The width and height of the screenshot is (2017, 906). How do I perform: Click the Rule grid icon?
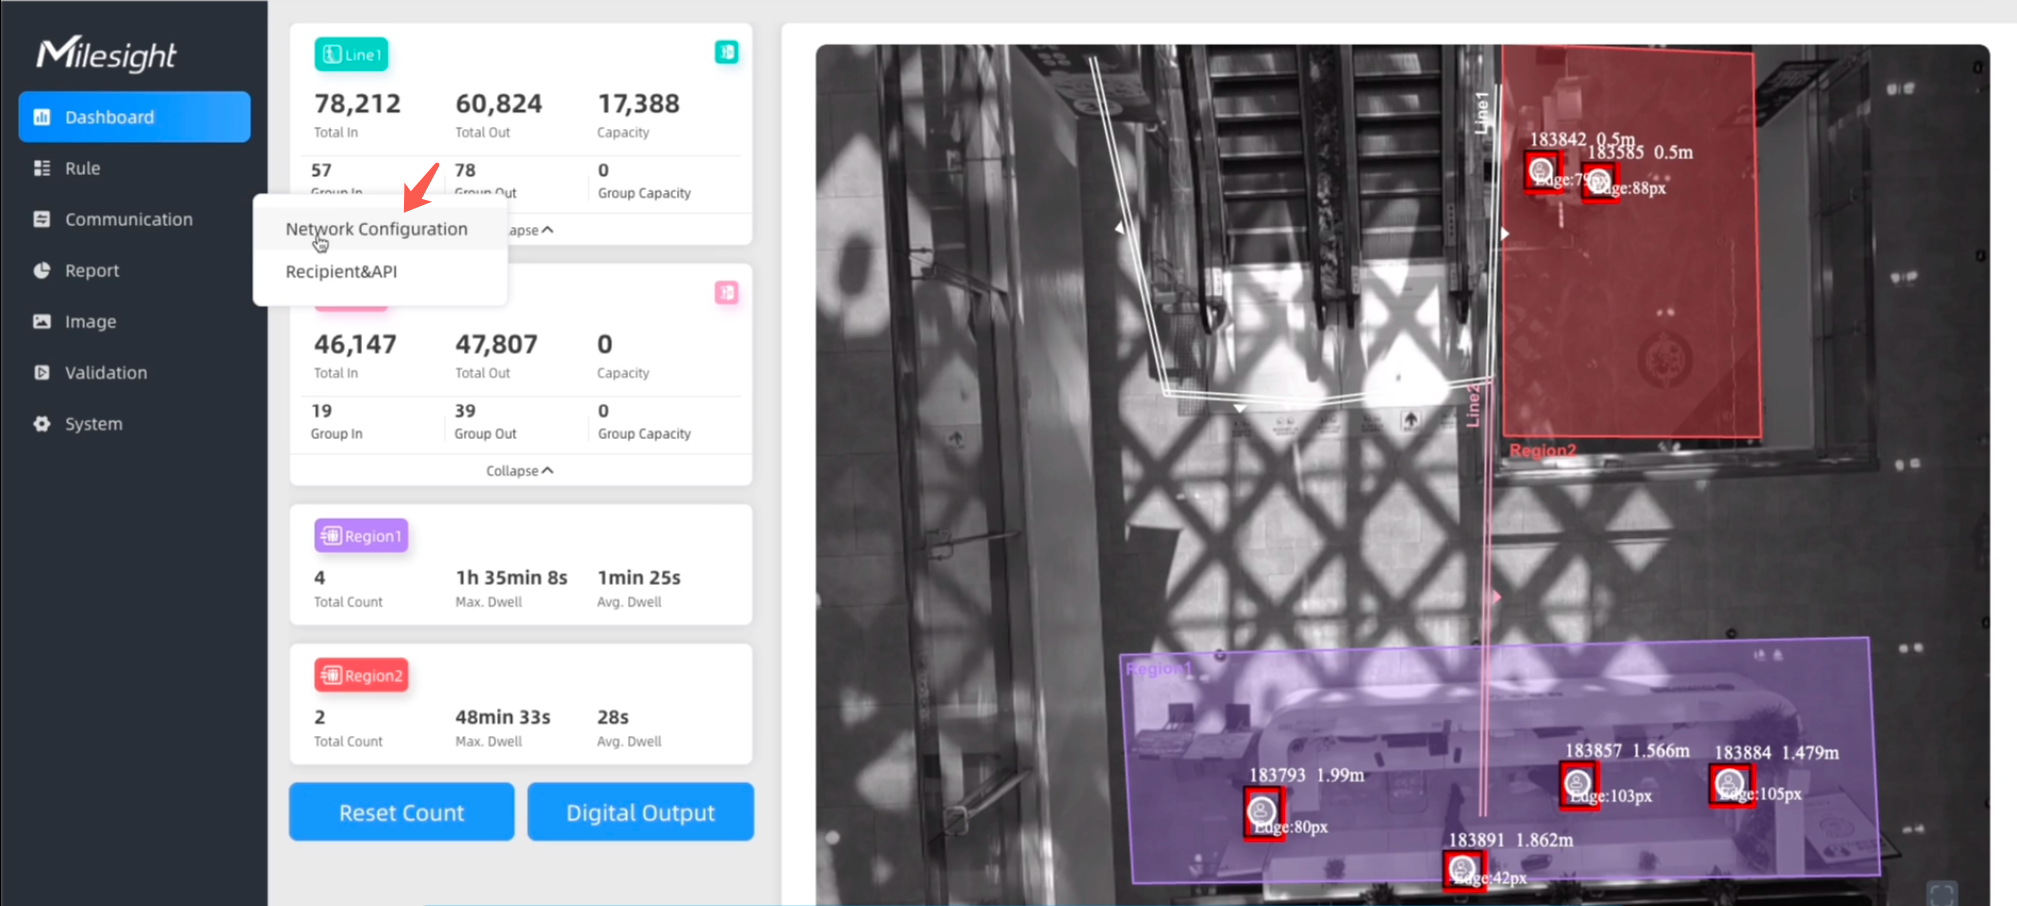42,168
